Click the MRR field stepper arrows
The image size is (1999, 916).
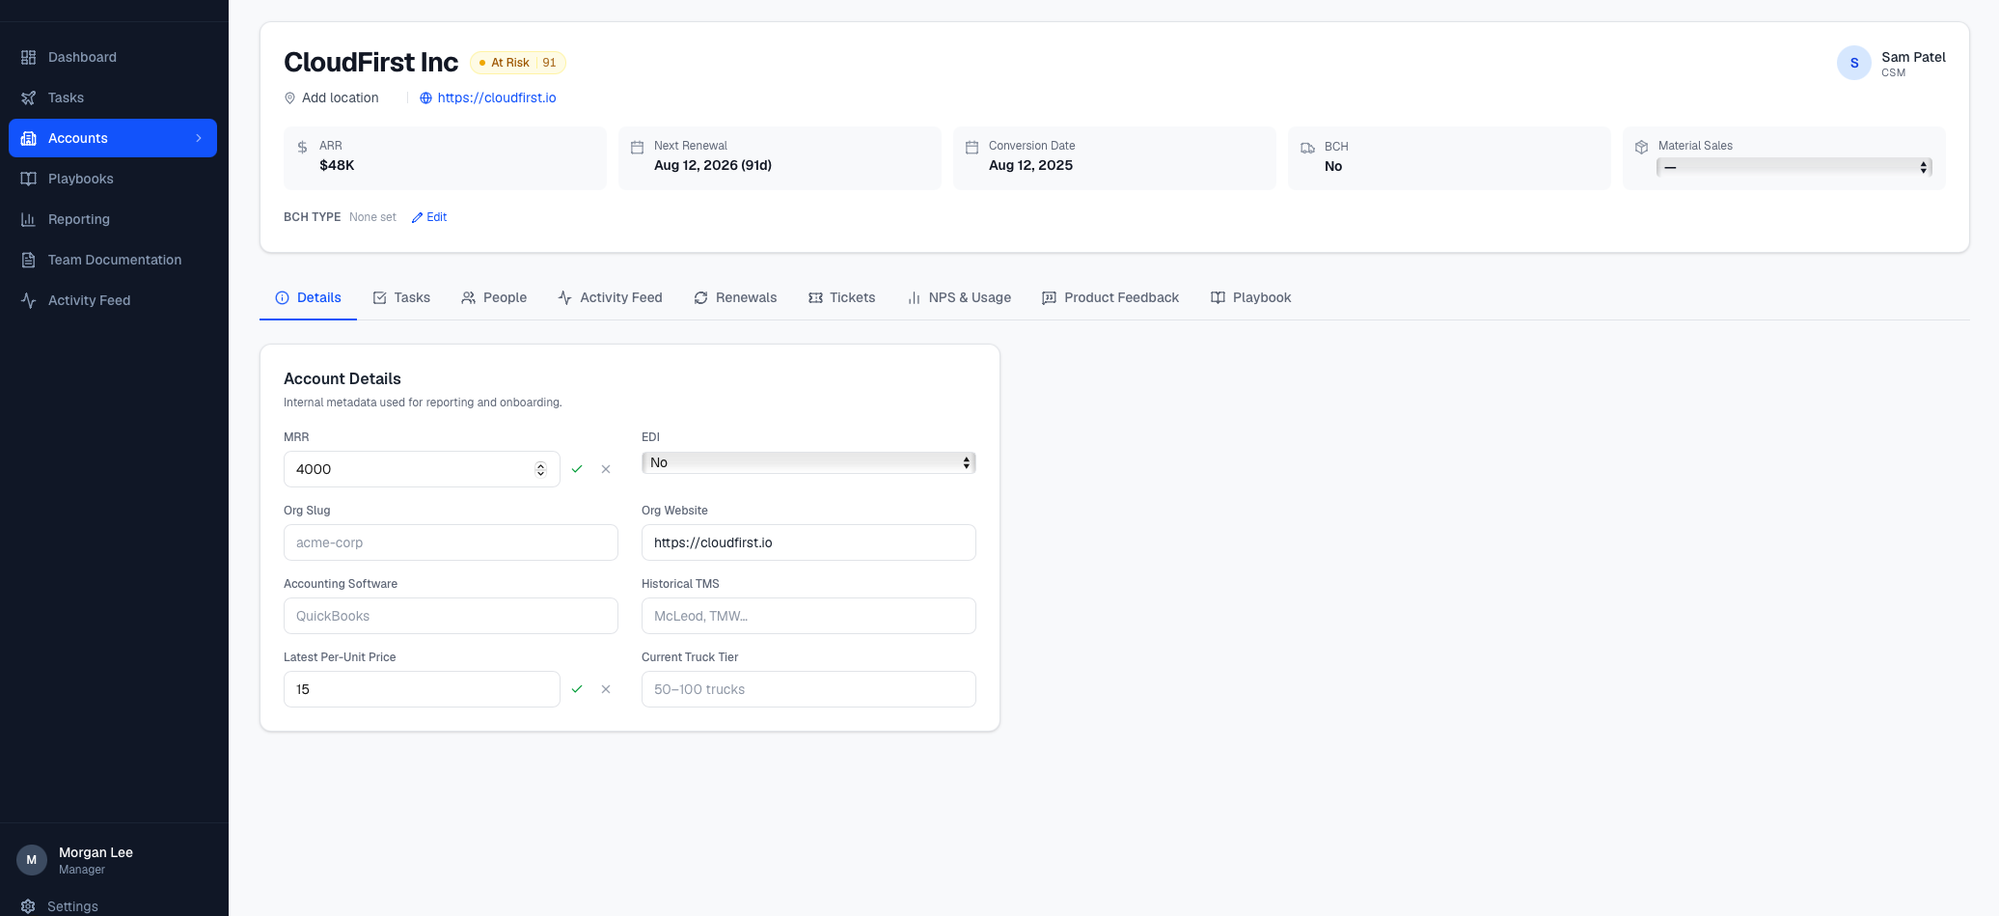coord(540,469)
